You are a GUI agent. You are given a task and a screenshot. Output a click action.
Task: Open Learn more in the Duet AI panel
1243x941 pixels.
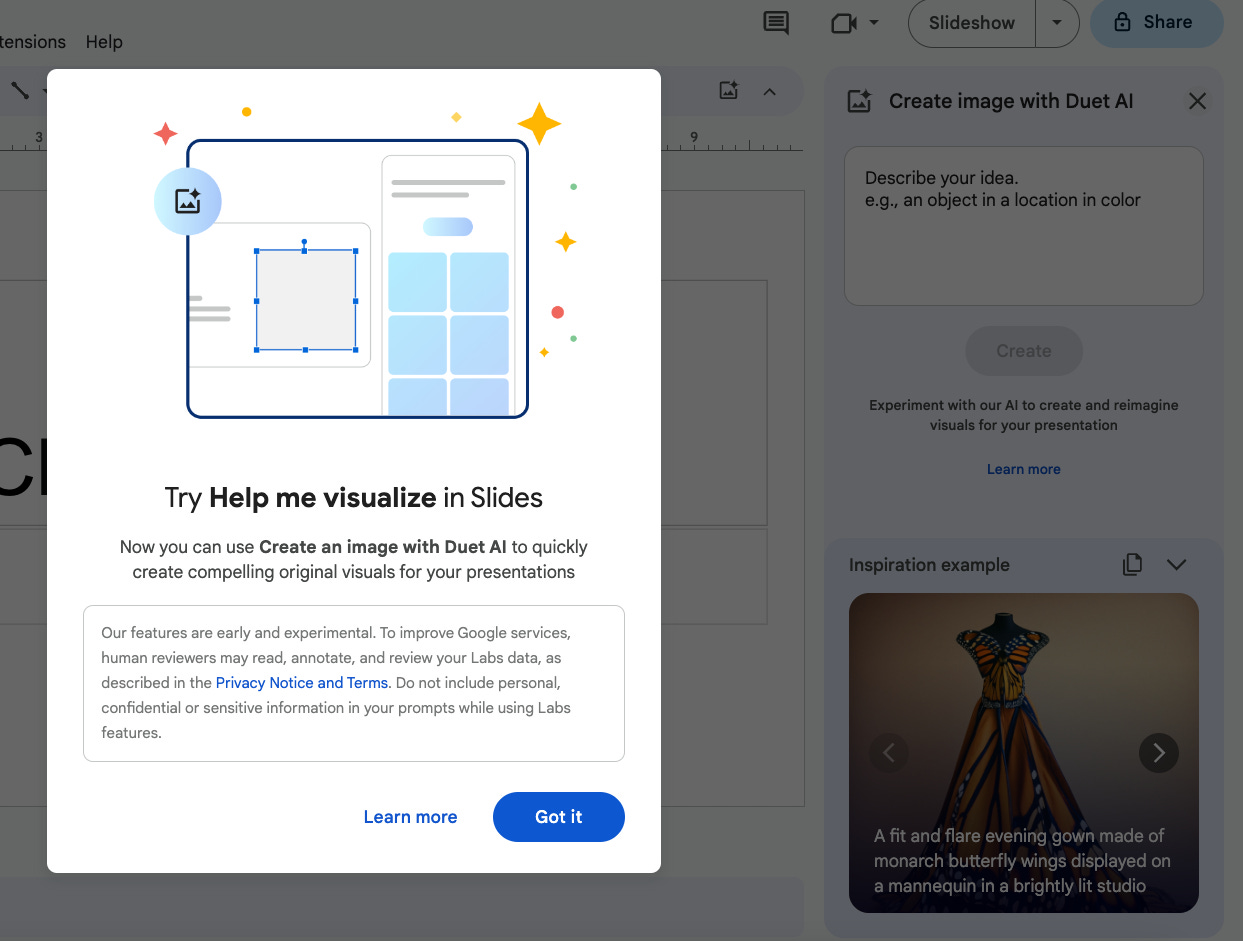point(1023,469)
